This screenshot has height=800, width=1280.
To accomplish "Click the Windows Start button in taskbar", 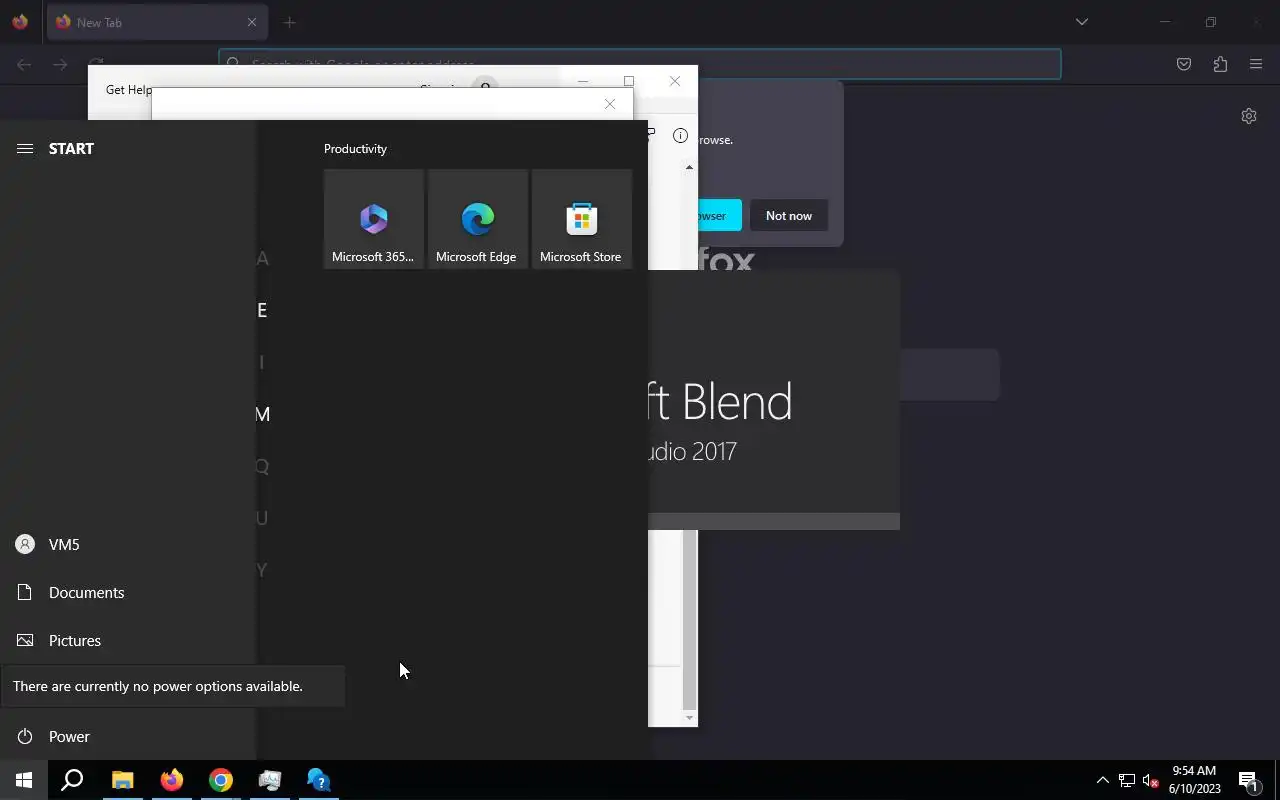I will pyautogui.click(x=24, y=780).
